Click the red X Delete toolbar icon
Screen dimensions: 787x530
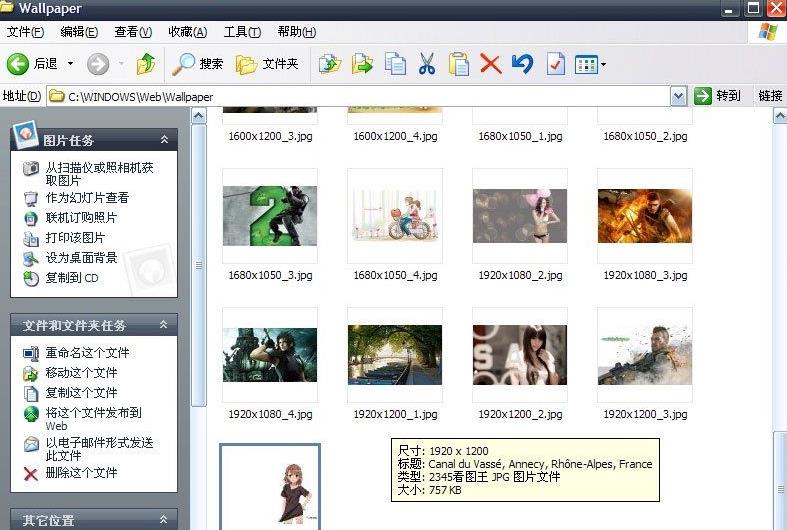[x=490, y=64]
